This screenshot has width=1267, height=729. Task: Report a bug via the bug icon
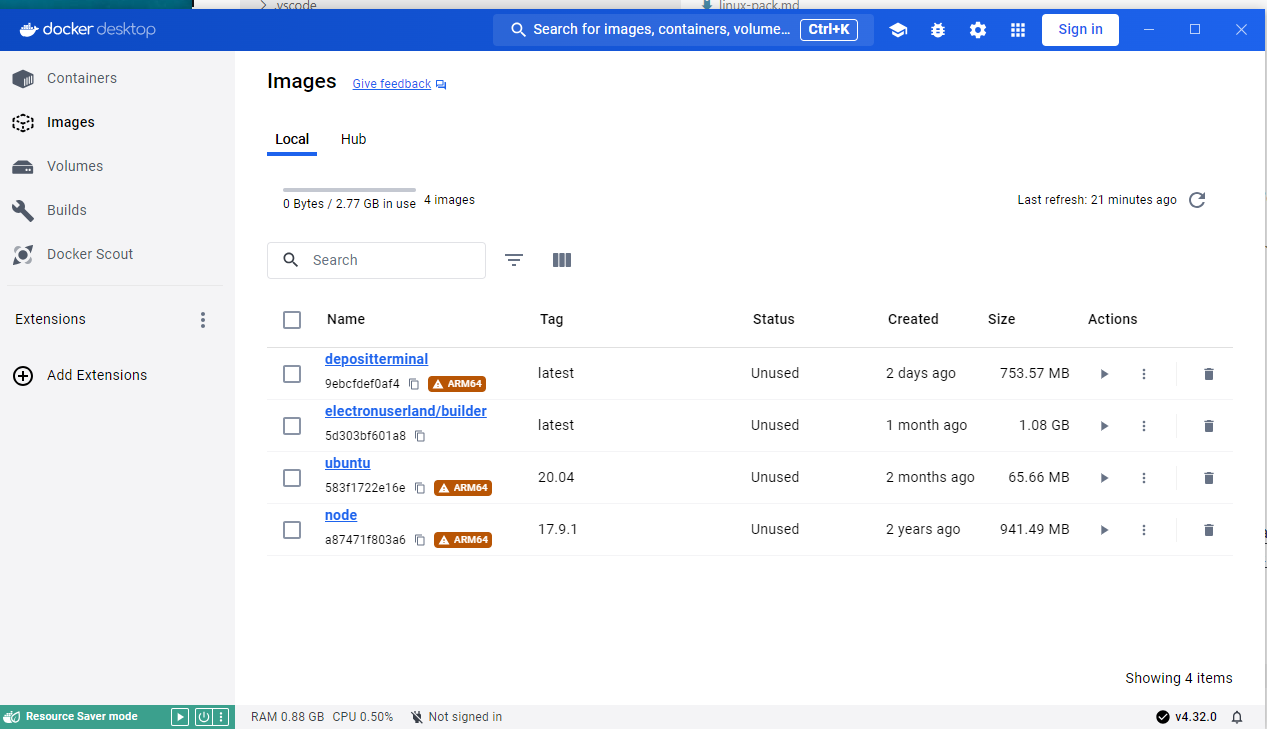coord(937,30)
